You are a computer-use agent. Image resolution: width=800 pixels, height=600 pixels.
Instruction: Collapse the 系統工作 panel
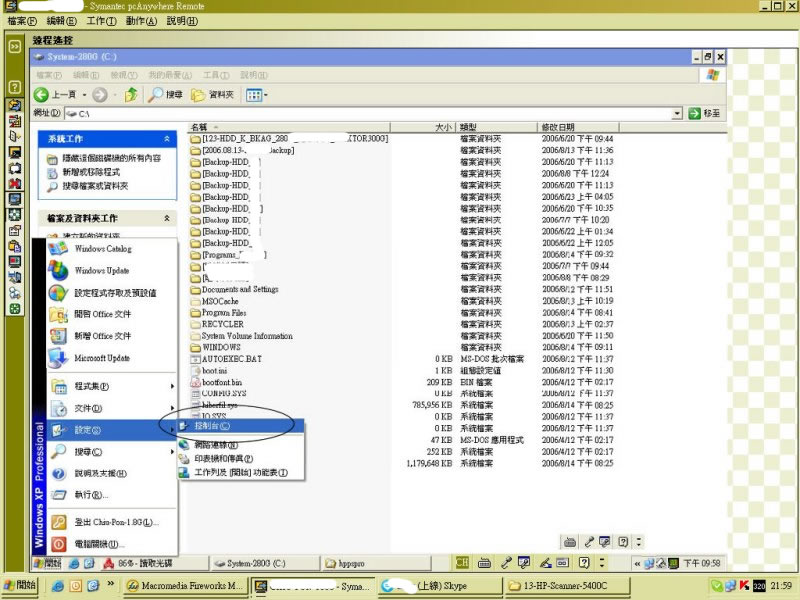point(167,139)
